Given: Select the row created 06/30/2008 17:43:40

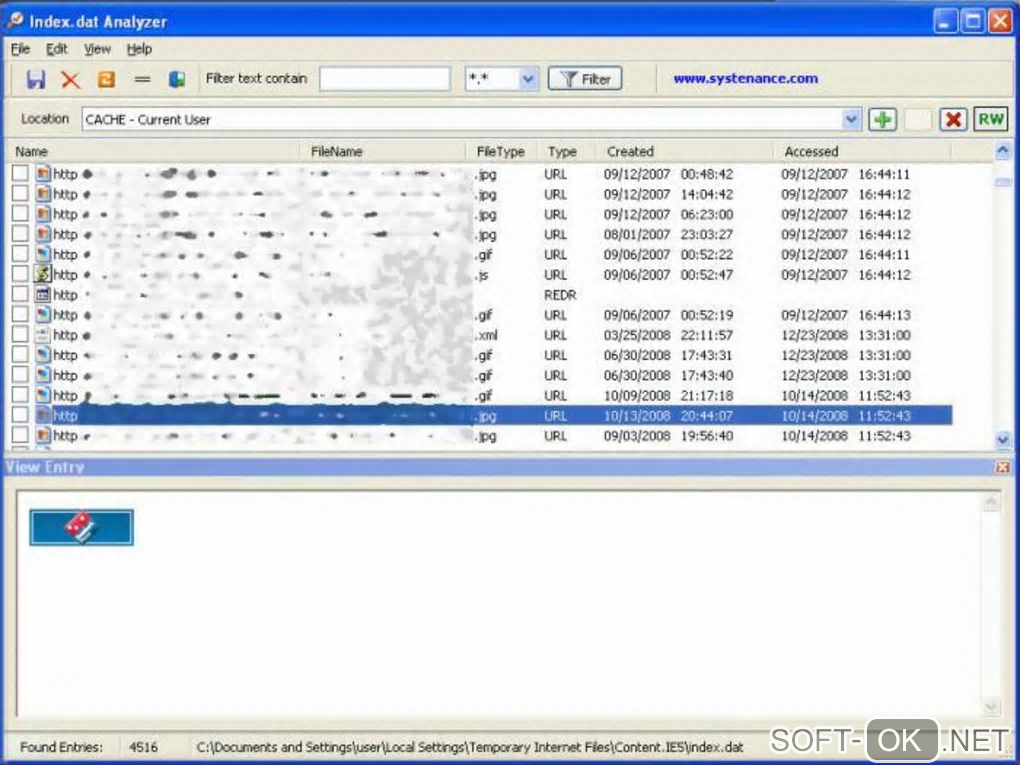Looking at the screenshot, I should 481,375.
